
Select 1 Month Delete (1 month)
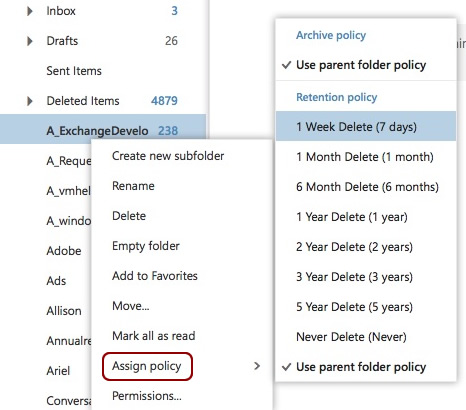pyautogui.click(x=365, y=157)
